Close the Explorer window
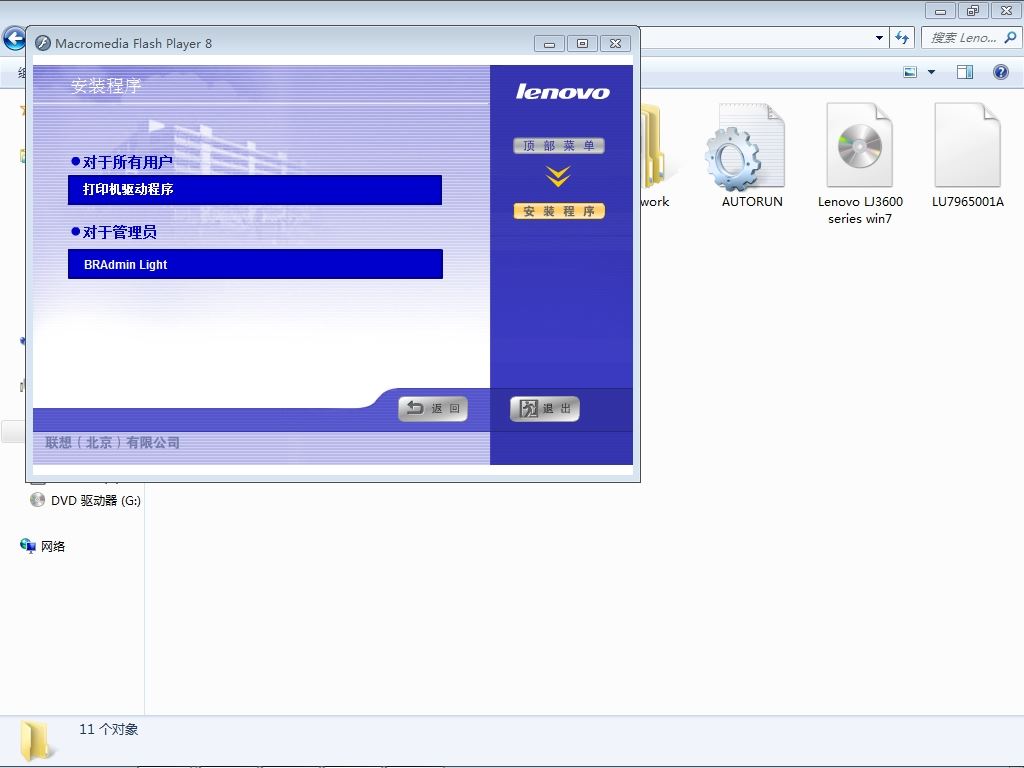The height and width of the screenshot is (768, 1024). (x=1006, y=11)
